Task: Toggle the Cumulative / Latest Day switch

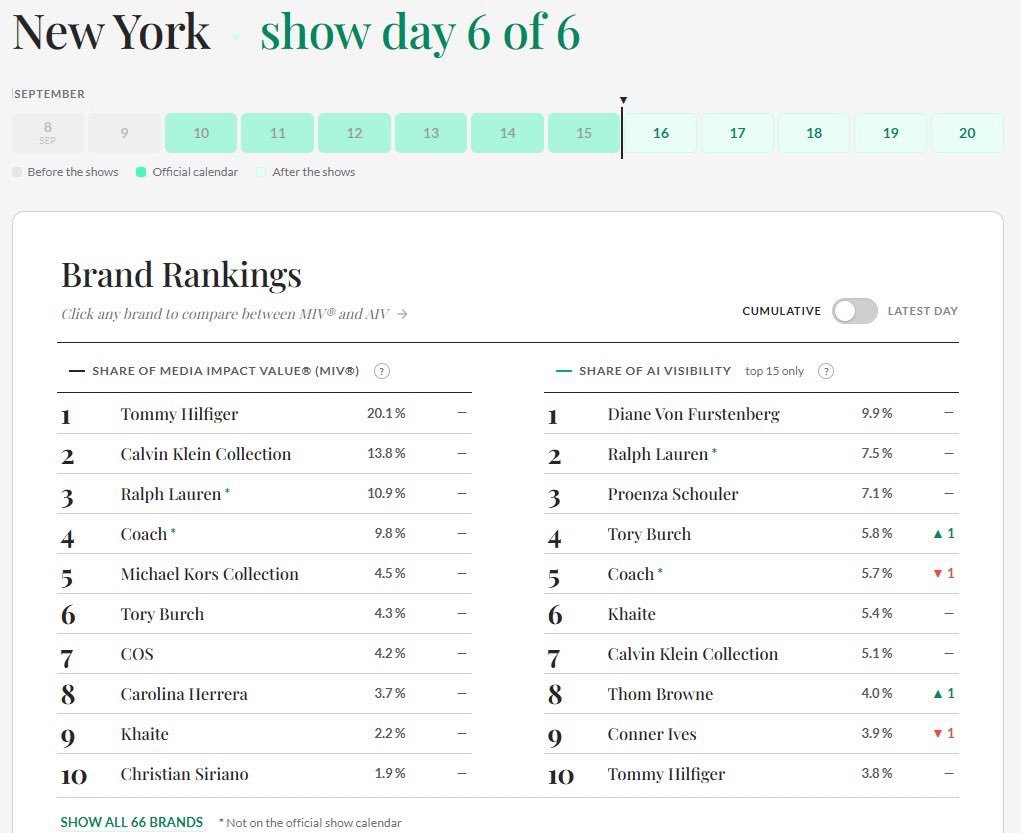Action: coord(854,311)
